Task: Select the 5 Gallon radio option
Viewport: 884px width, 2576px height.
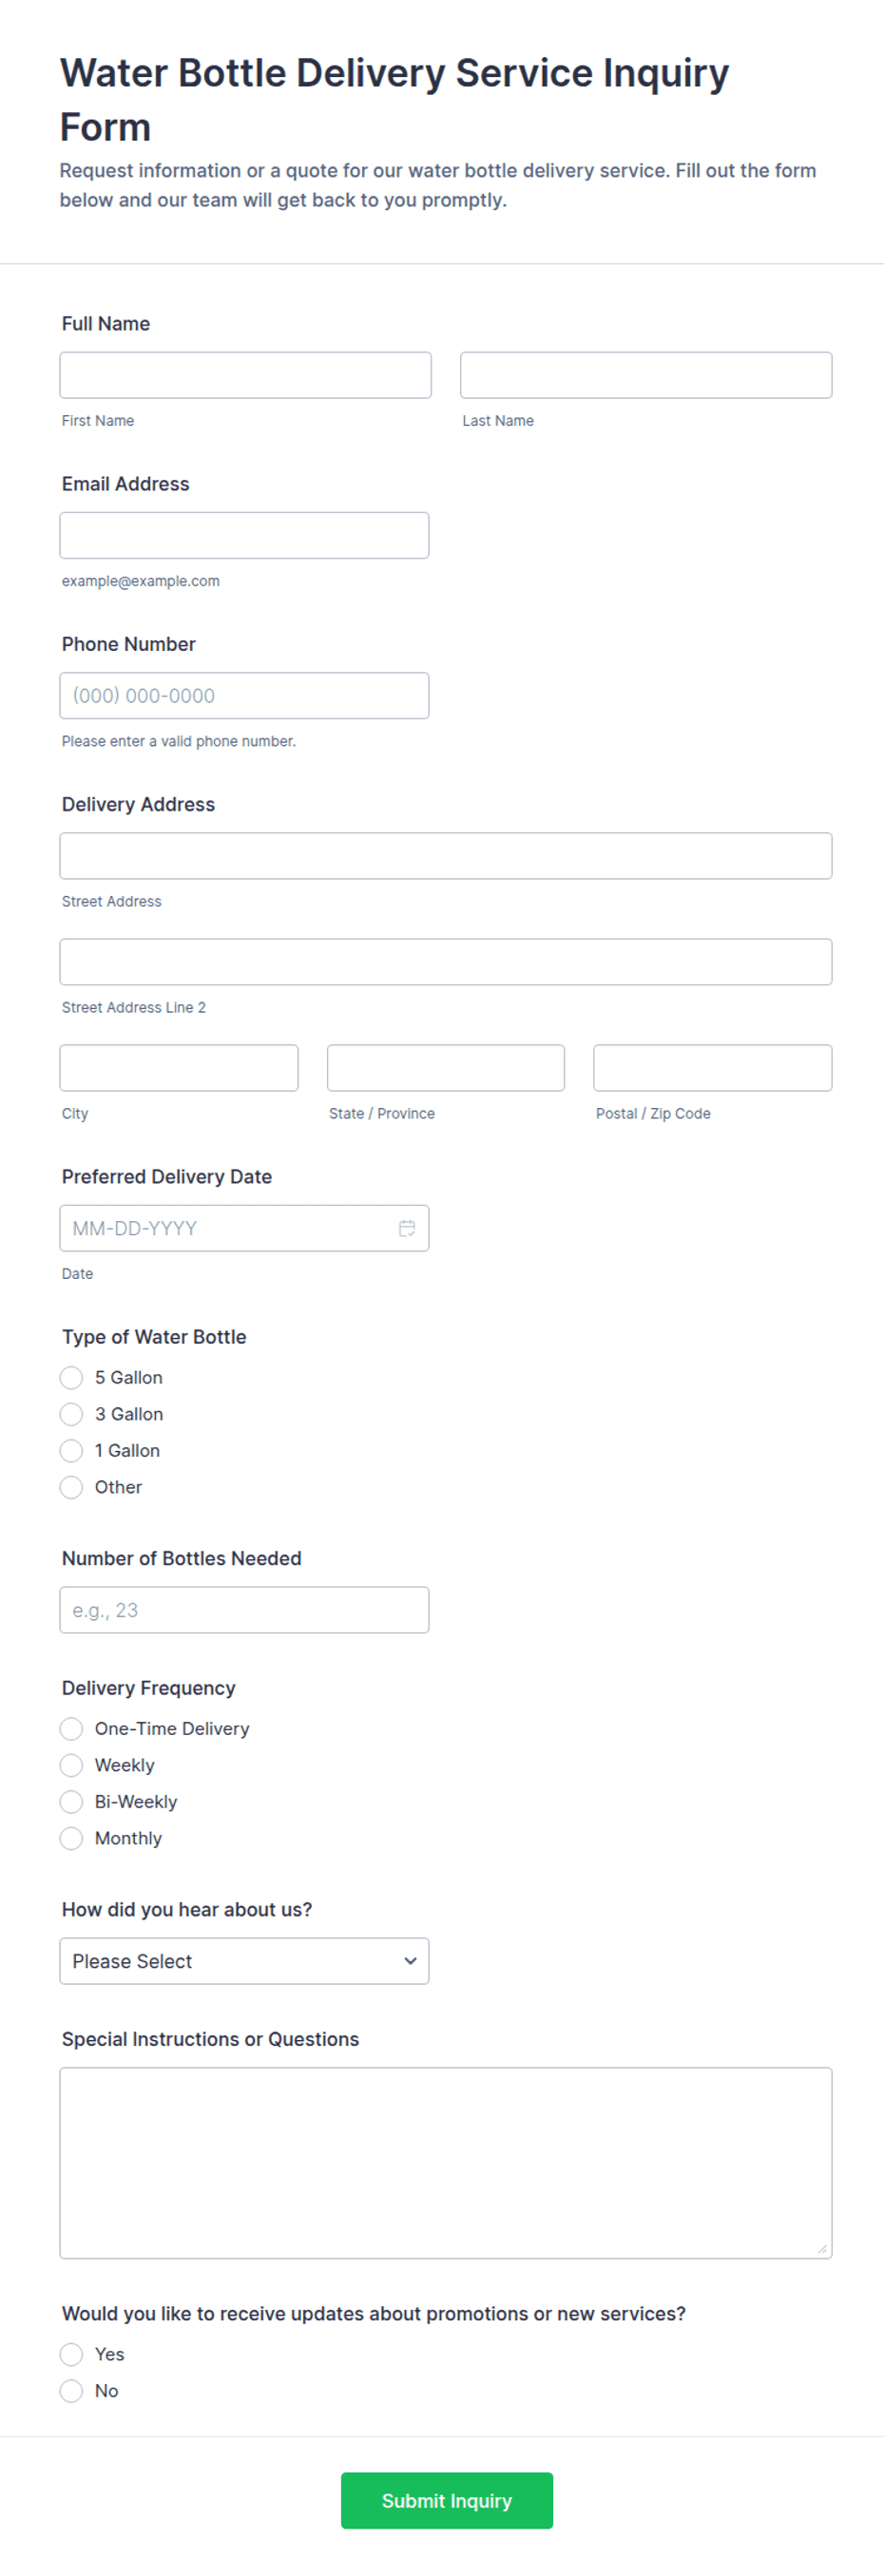Action: pyautogui.click(x=71, y=1377)
